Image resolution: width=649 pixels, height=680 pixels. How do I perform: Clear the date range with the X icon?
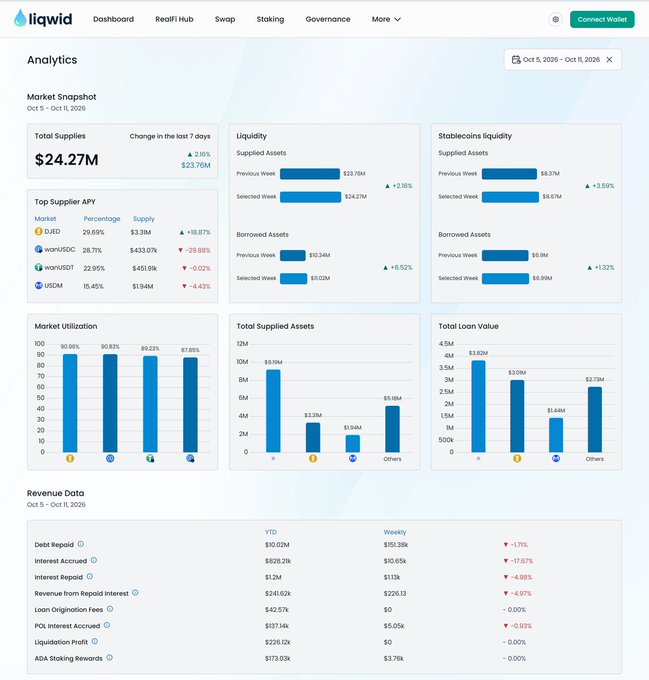pyautogui.click(x=609, y=60)
